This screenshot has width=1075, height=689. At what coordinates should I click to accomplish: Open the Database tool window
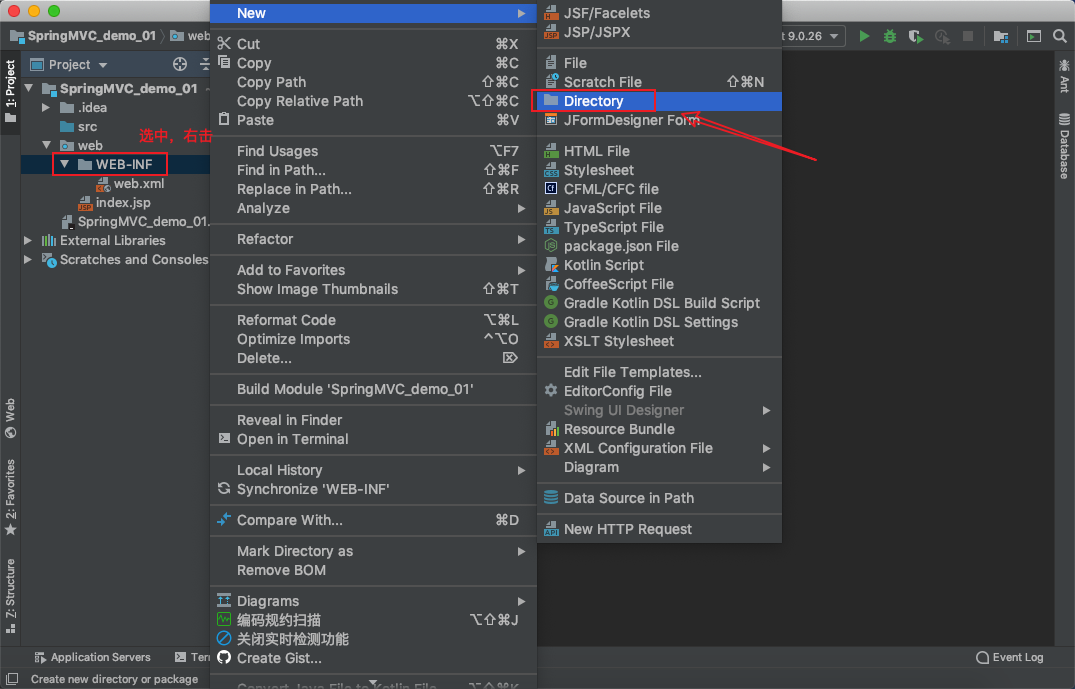pos(1064,146)
